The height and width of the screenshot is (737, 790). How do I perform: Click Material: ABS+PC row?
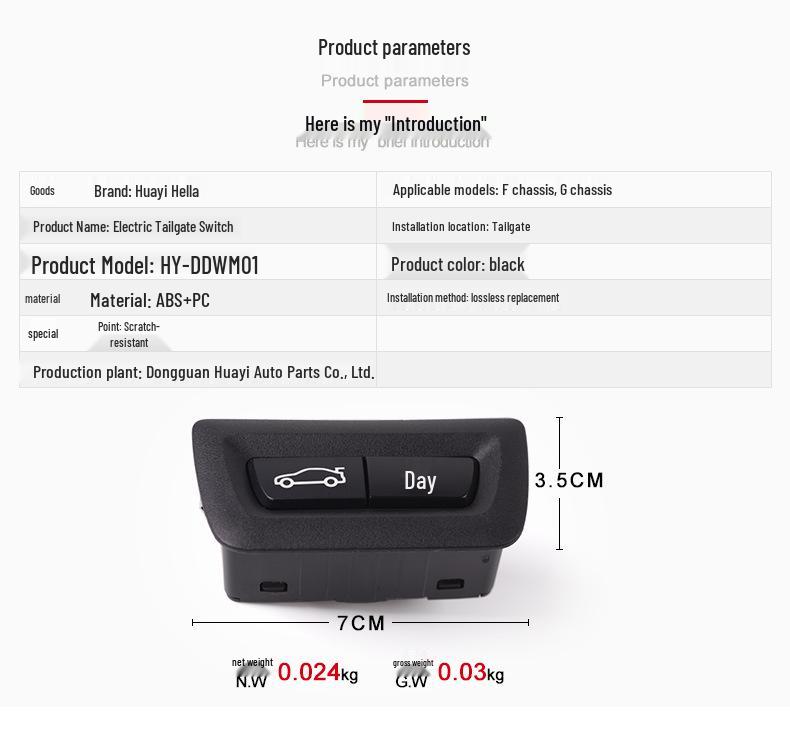point(198,298)
